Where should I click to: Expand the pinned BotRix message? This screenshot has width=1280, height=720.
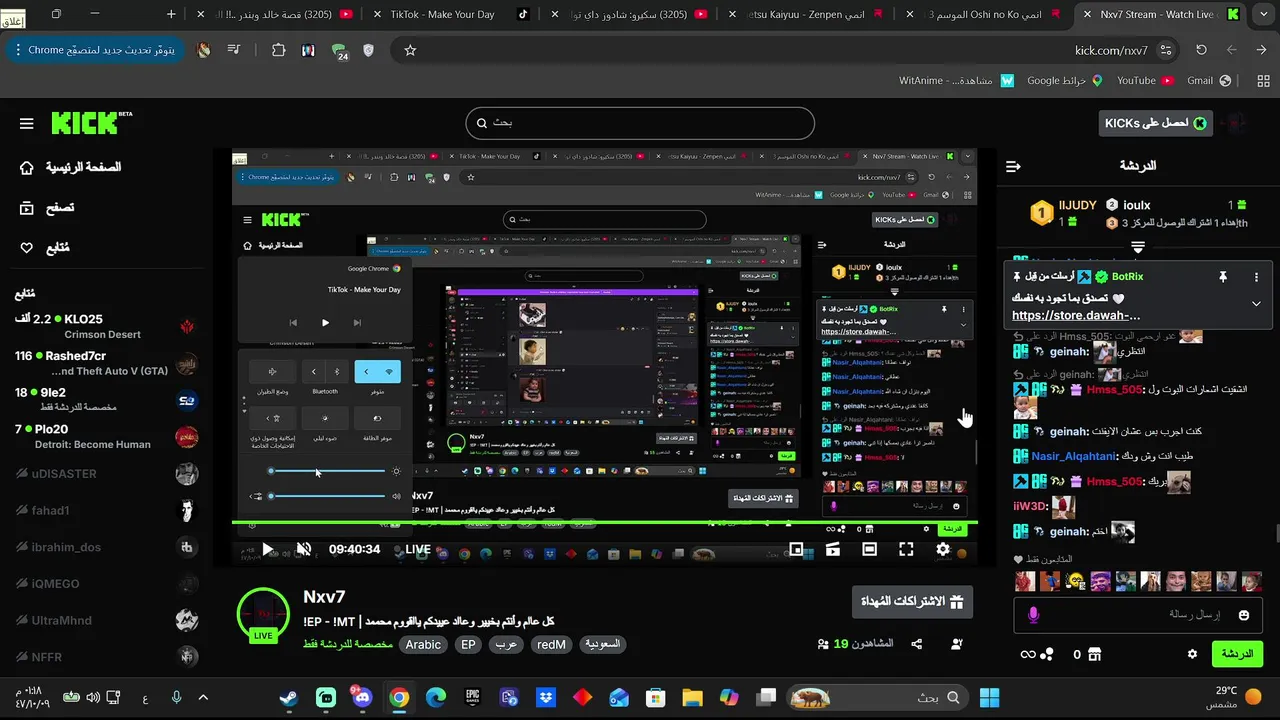(x=1256, y=303)
